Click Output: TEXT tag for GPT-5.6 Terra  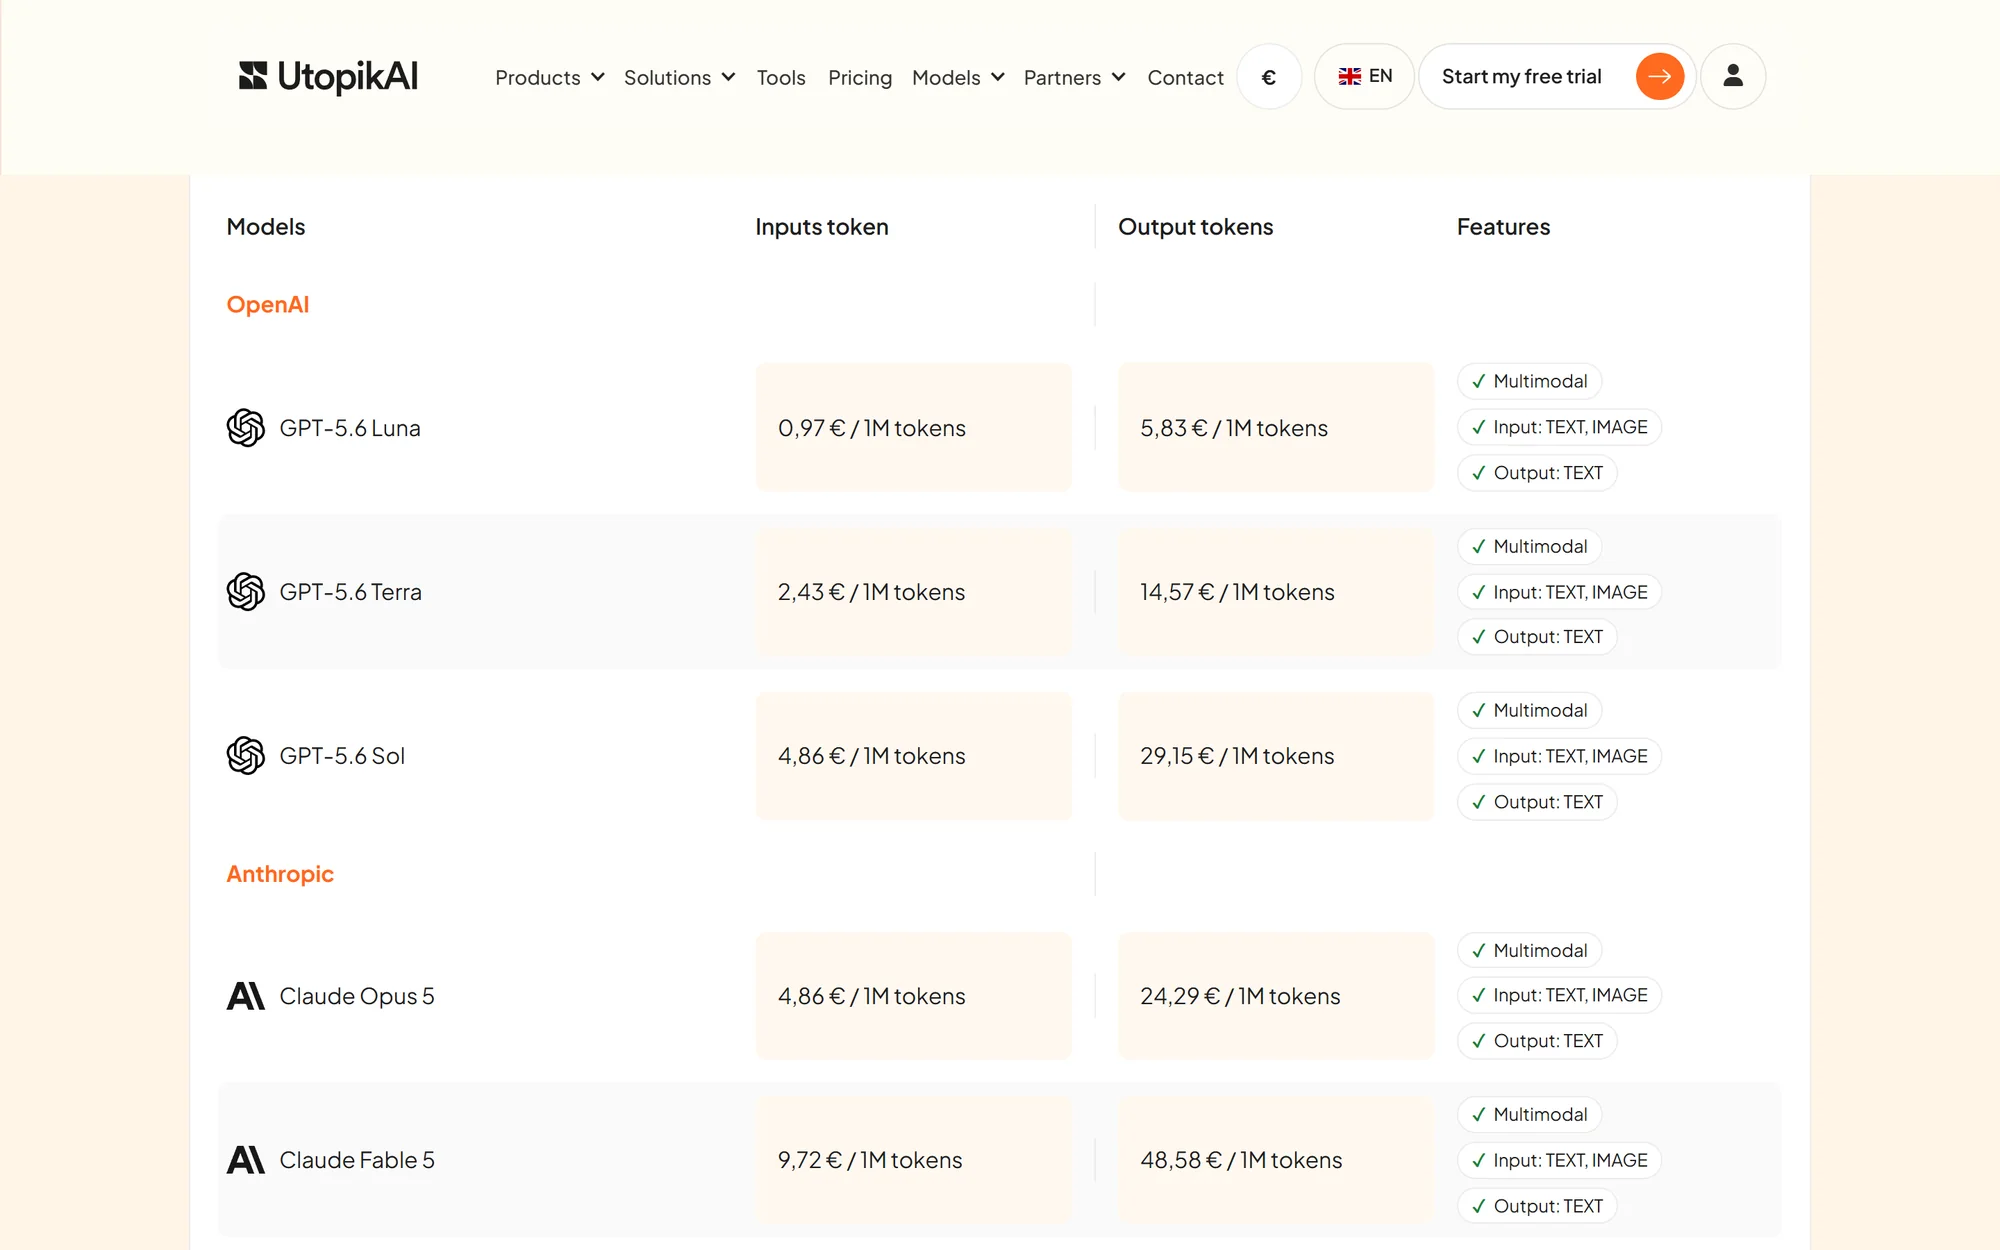click(x=1537, y=637)
